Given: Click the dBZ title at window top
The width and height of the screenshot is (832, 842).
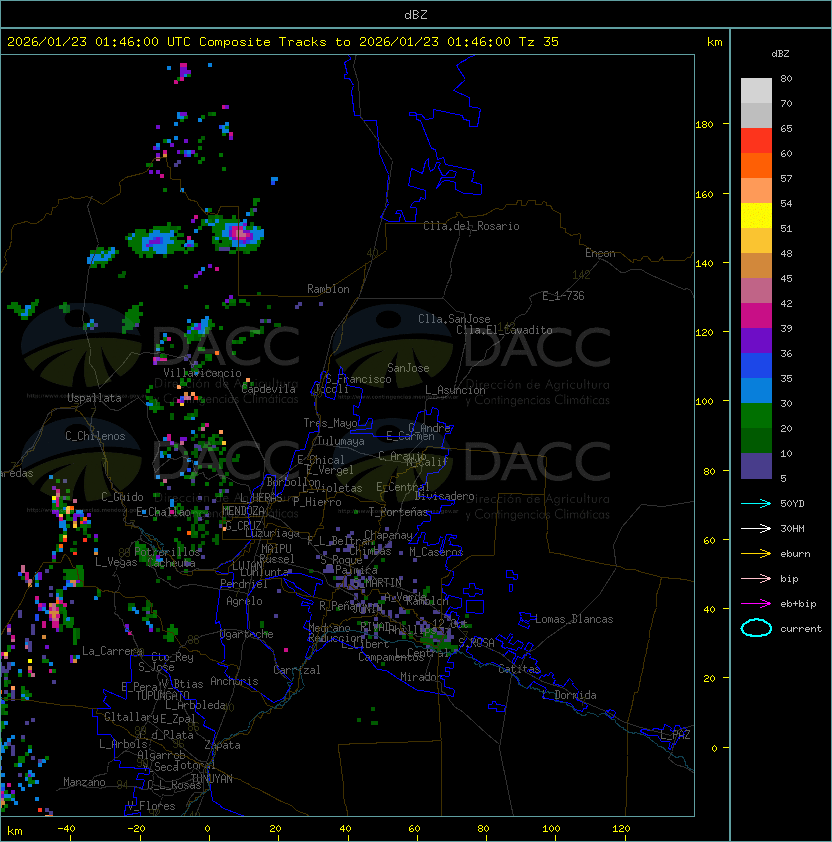Looking at the screenshot, I should [x=416, y=14].
